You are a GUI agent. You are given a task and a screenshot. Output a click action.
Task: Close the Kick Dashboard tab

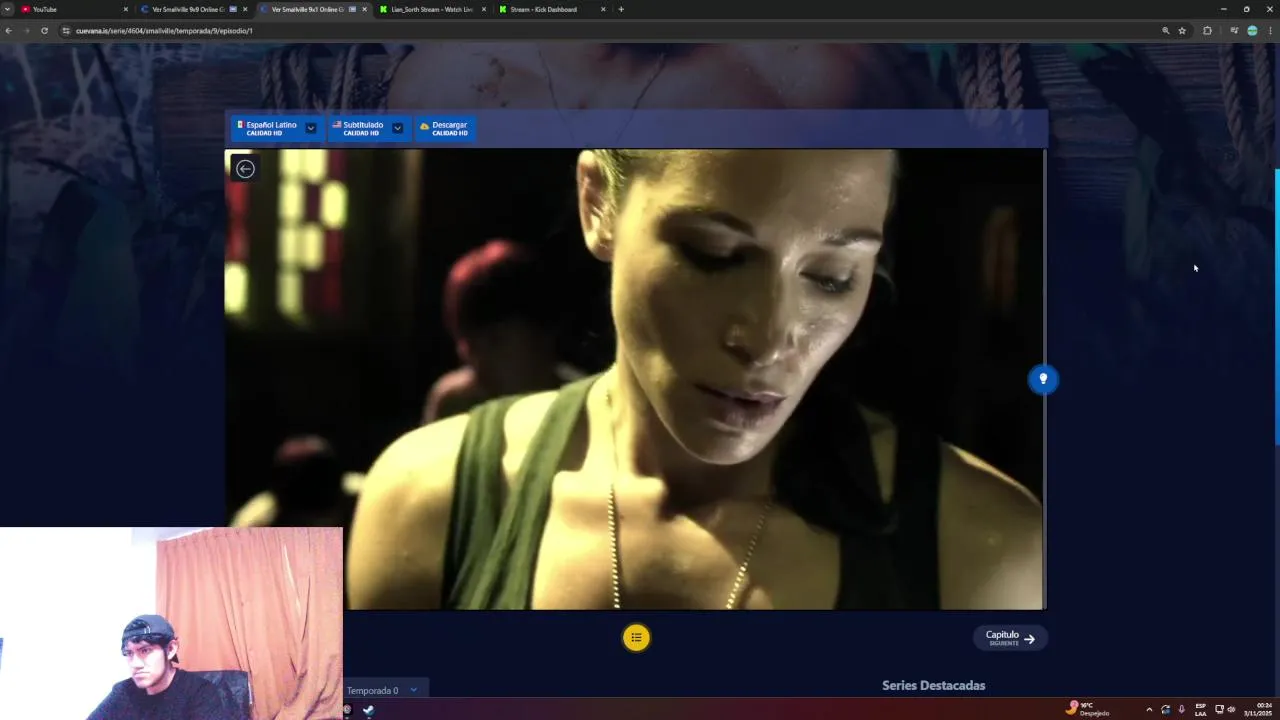(603, 9)
